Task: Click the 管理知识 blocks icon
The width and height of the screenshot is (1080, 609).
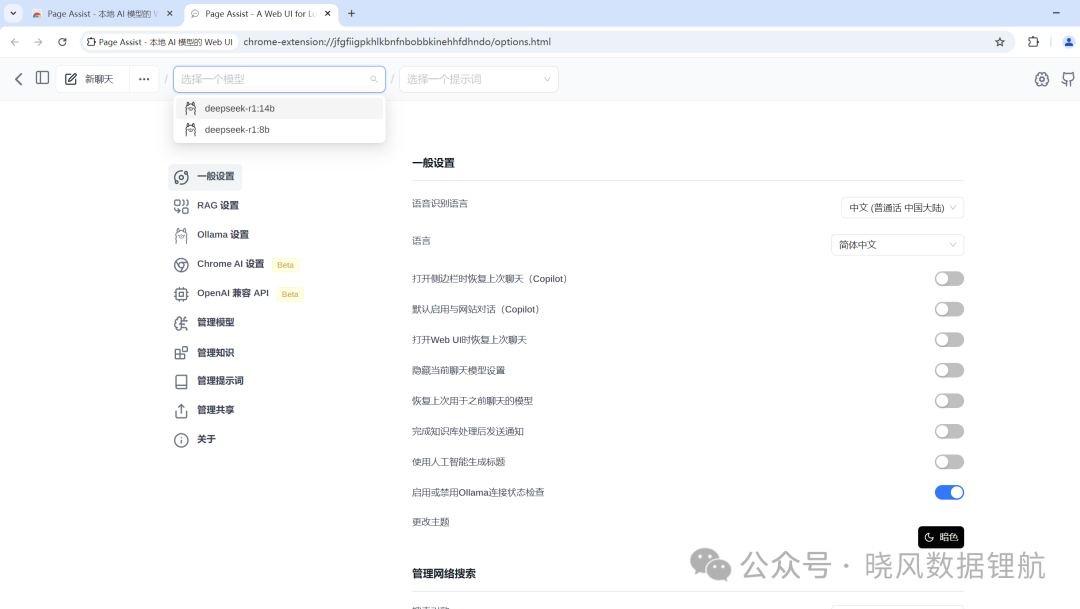Action: [x=181, y=353]
